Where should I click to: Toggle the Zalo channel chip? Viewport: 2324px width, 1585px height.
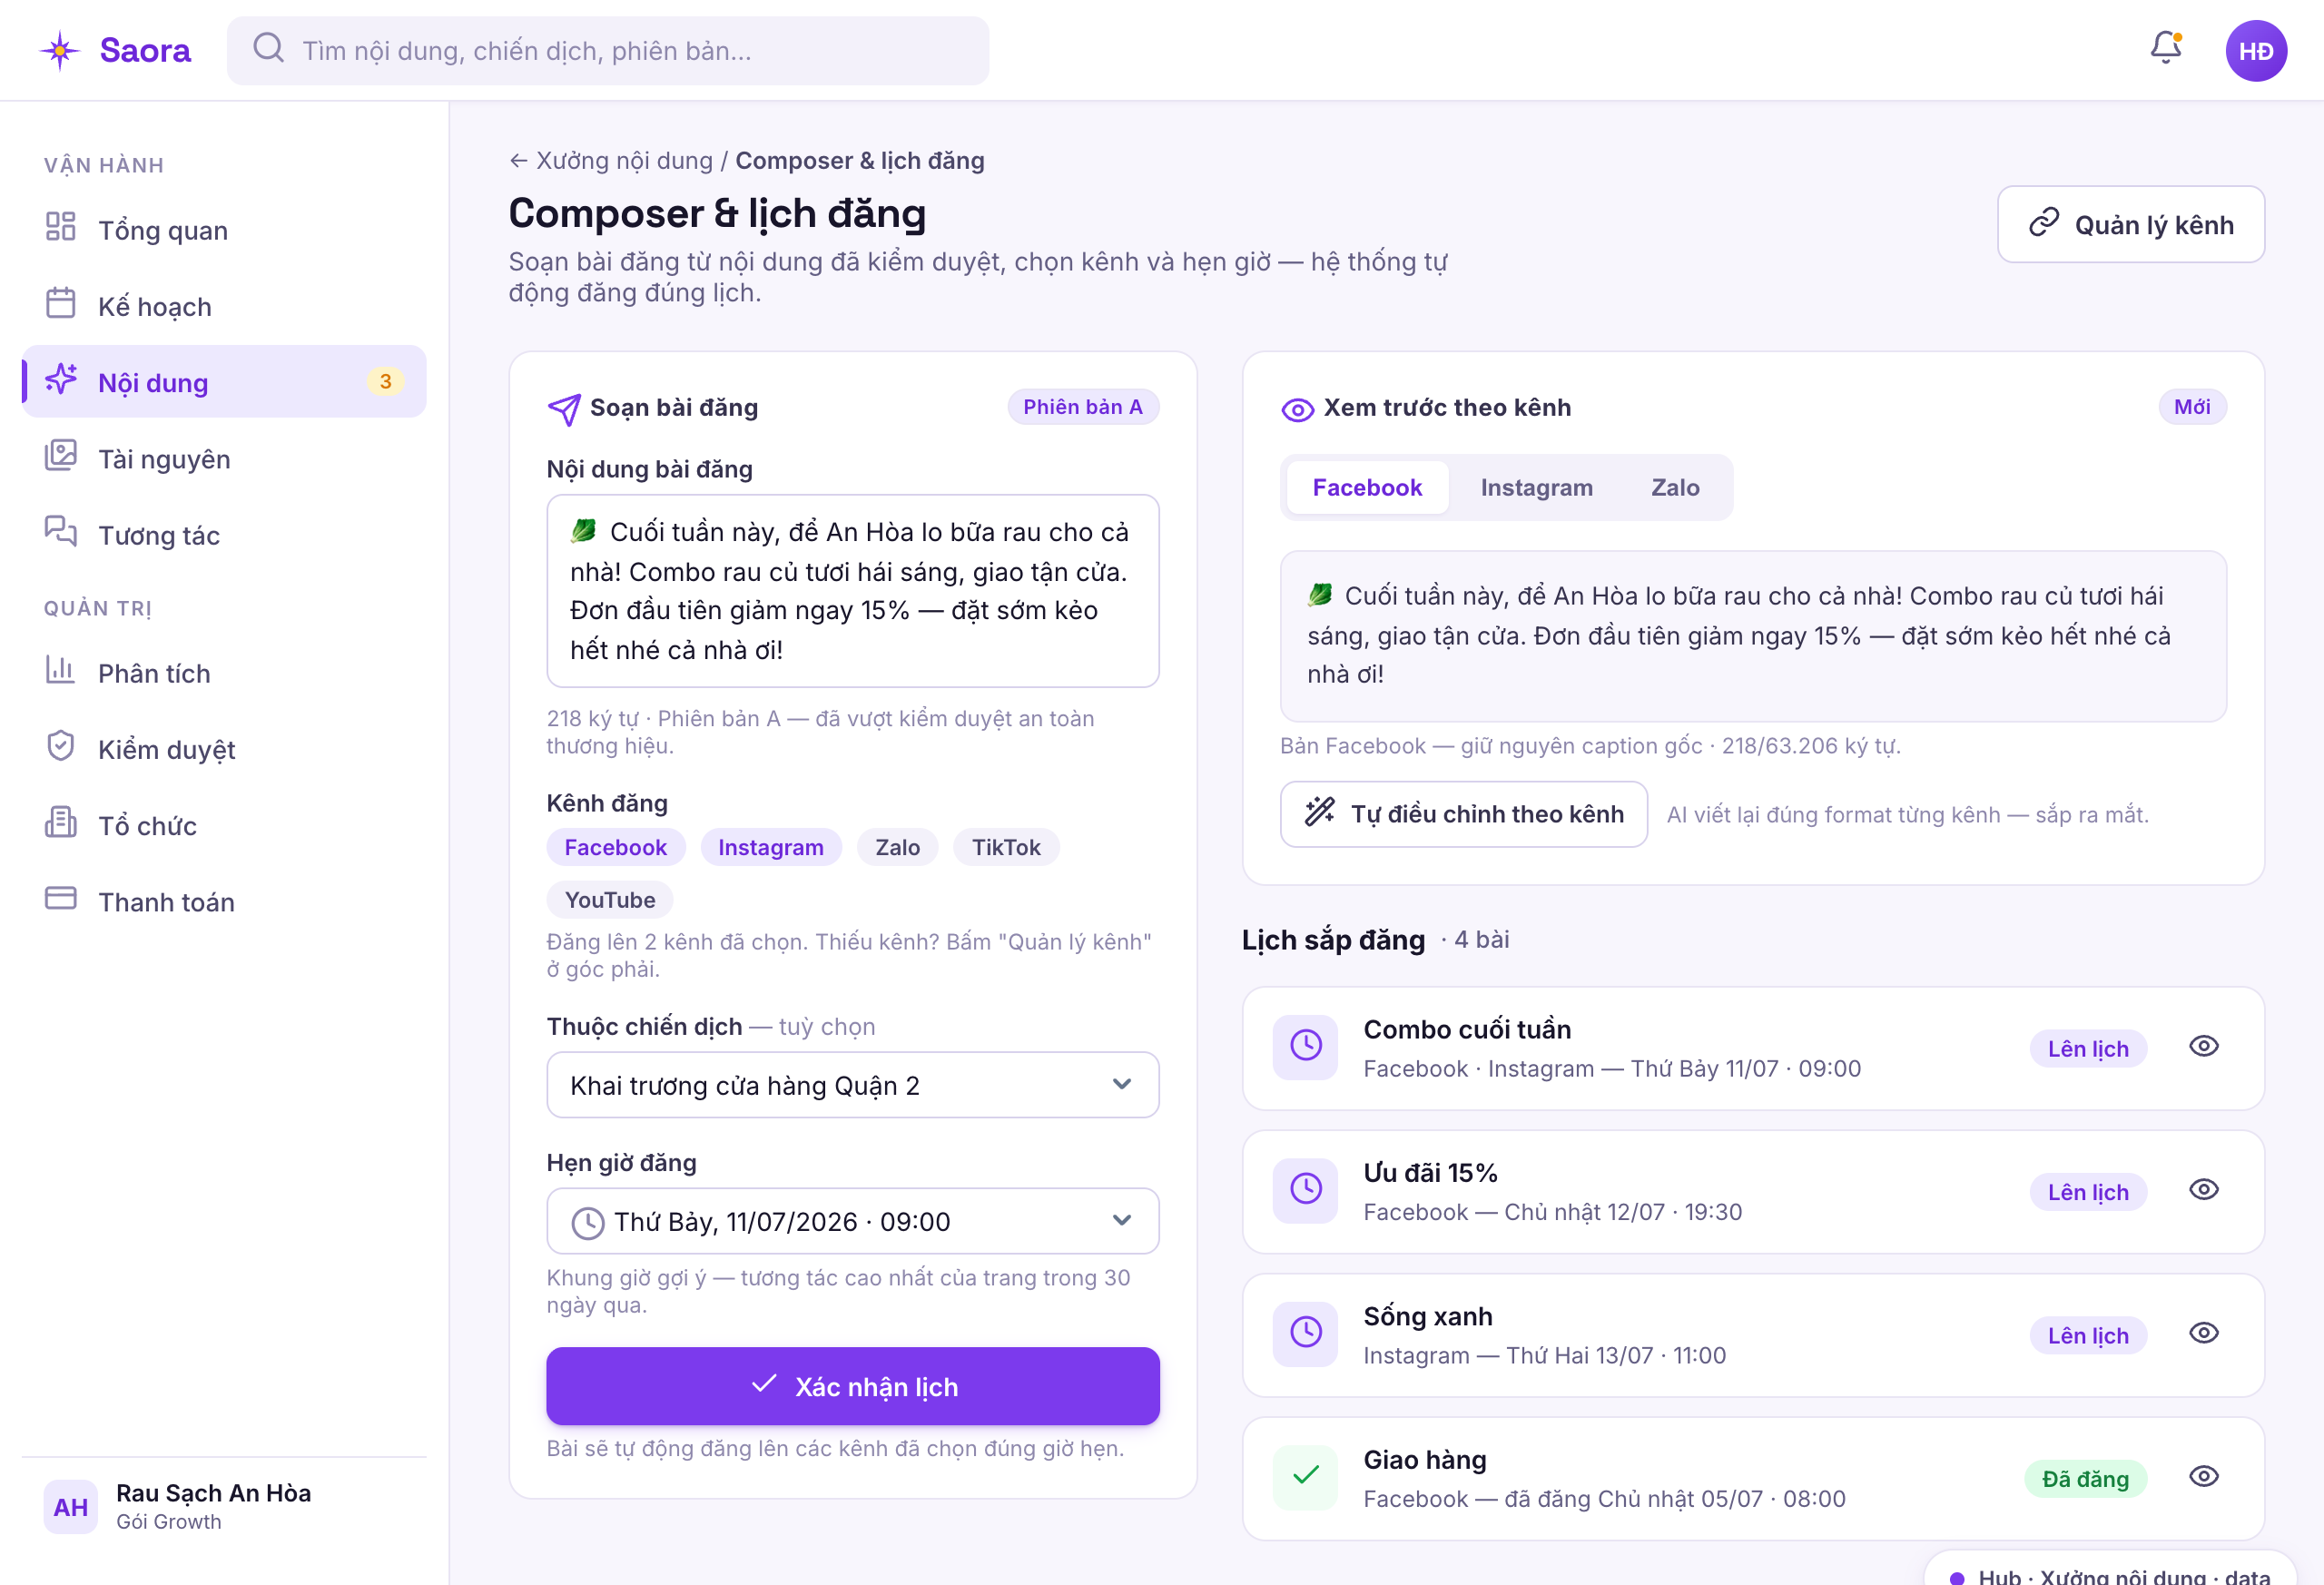click(897, 847)
